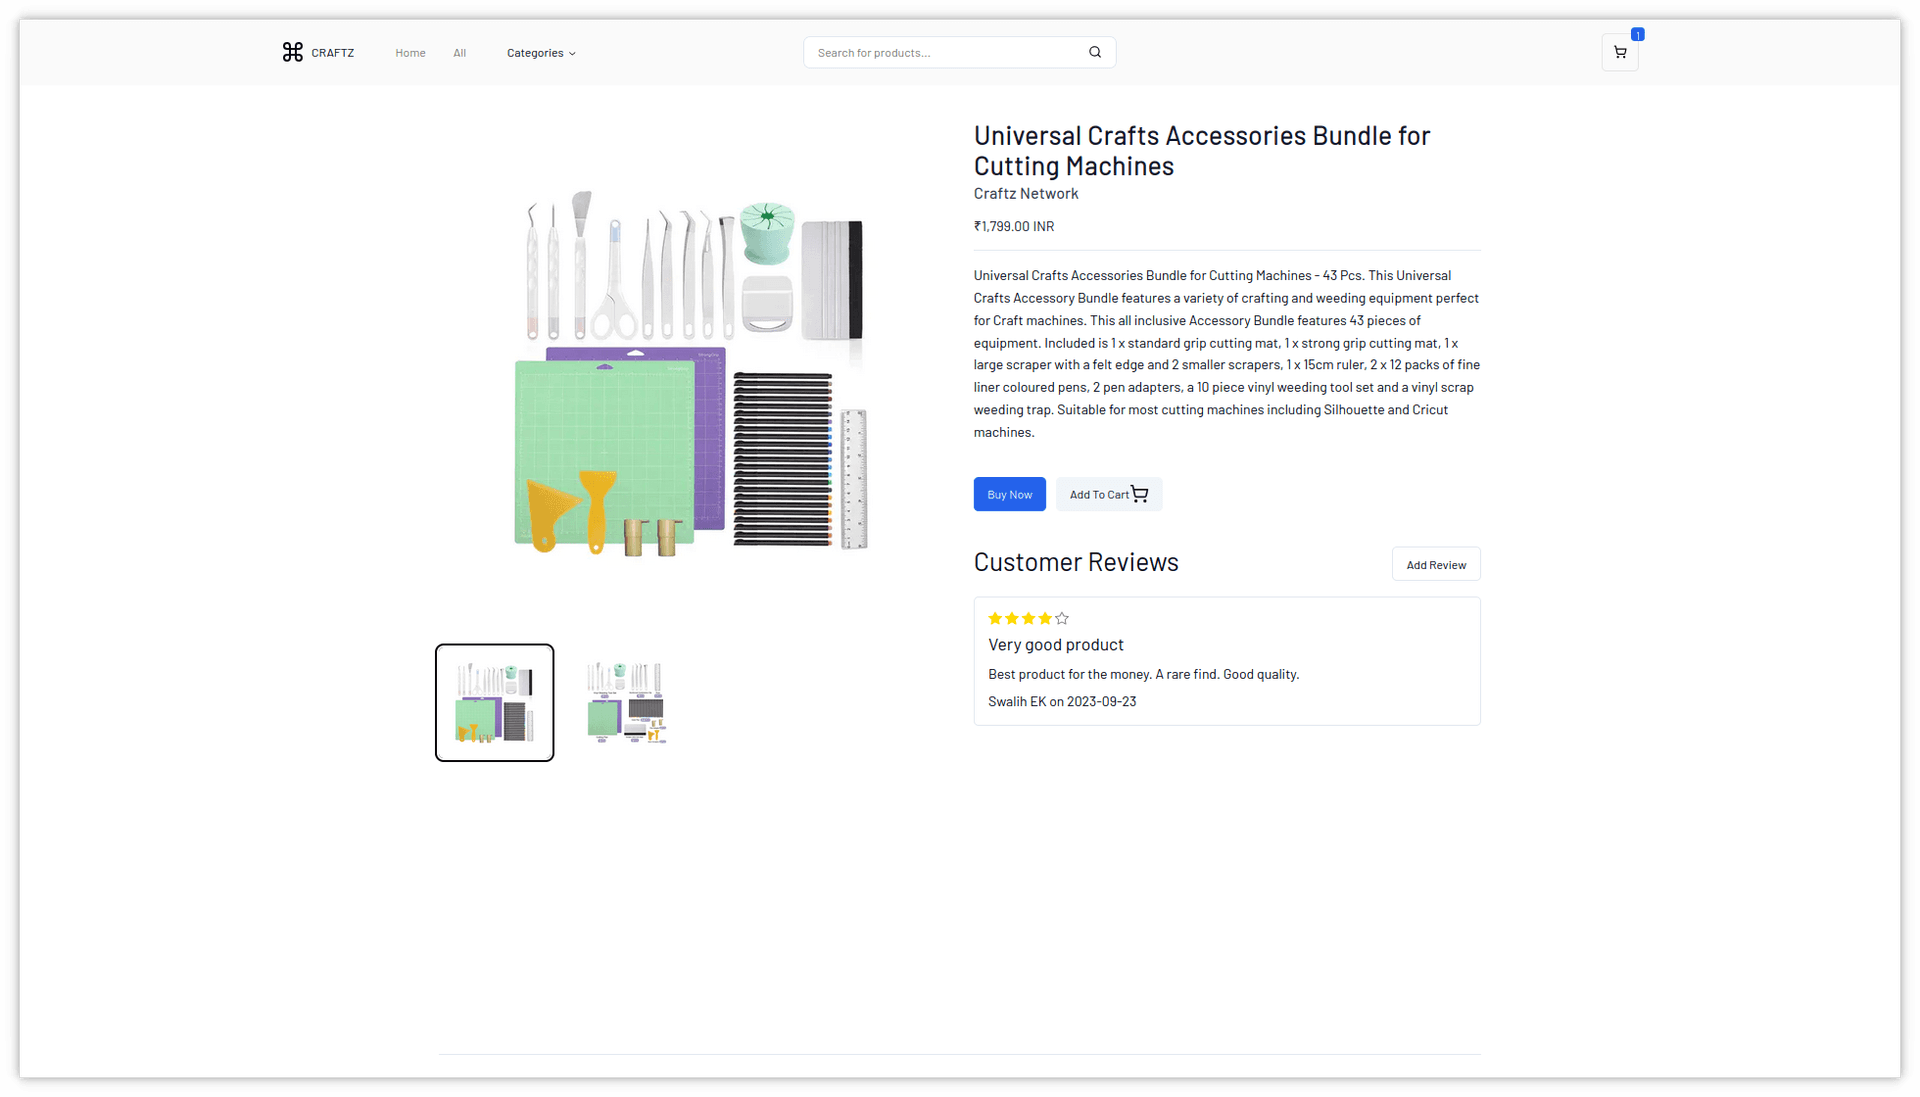
Task: Go to the Home menu item
Action: click(x=410, y=53)
